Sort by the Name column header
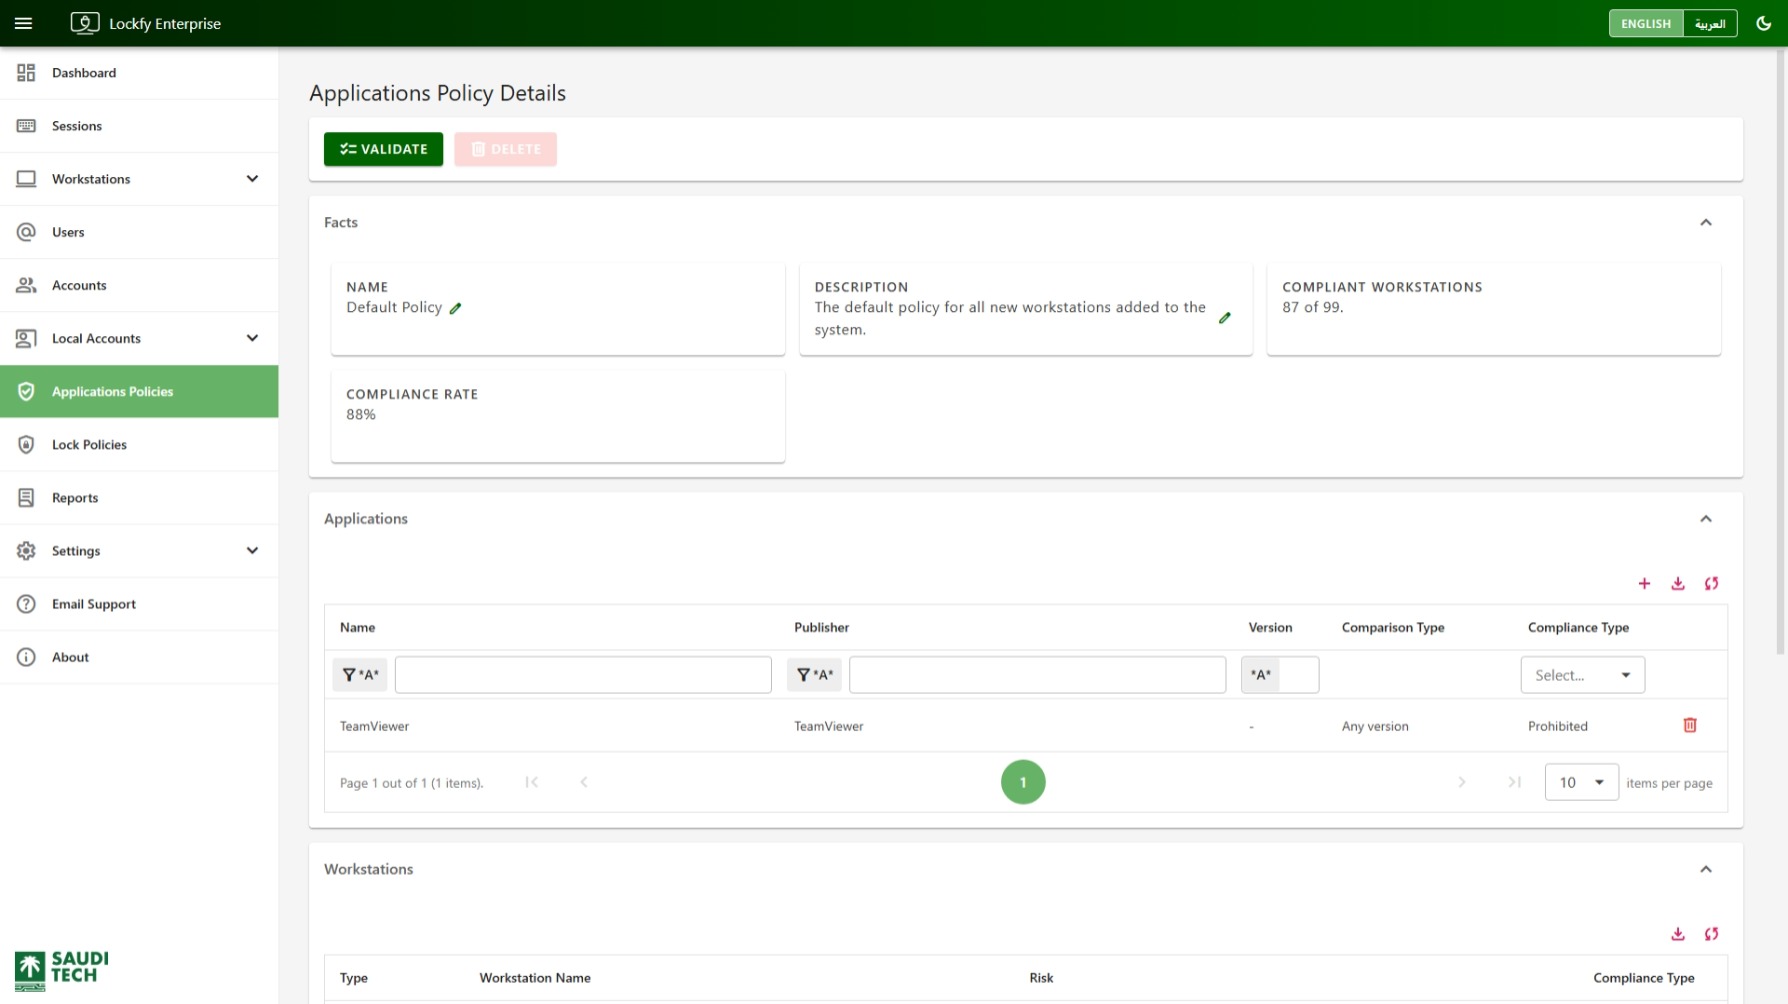 (x=357, y=627)
